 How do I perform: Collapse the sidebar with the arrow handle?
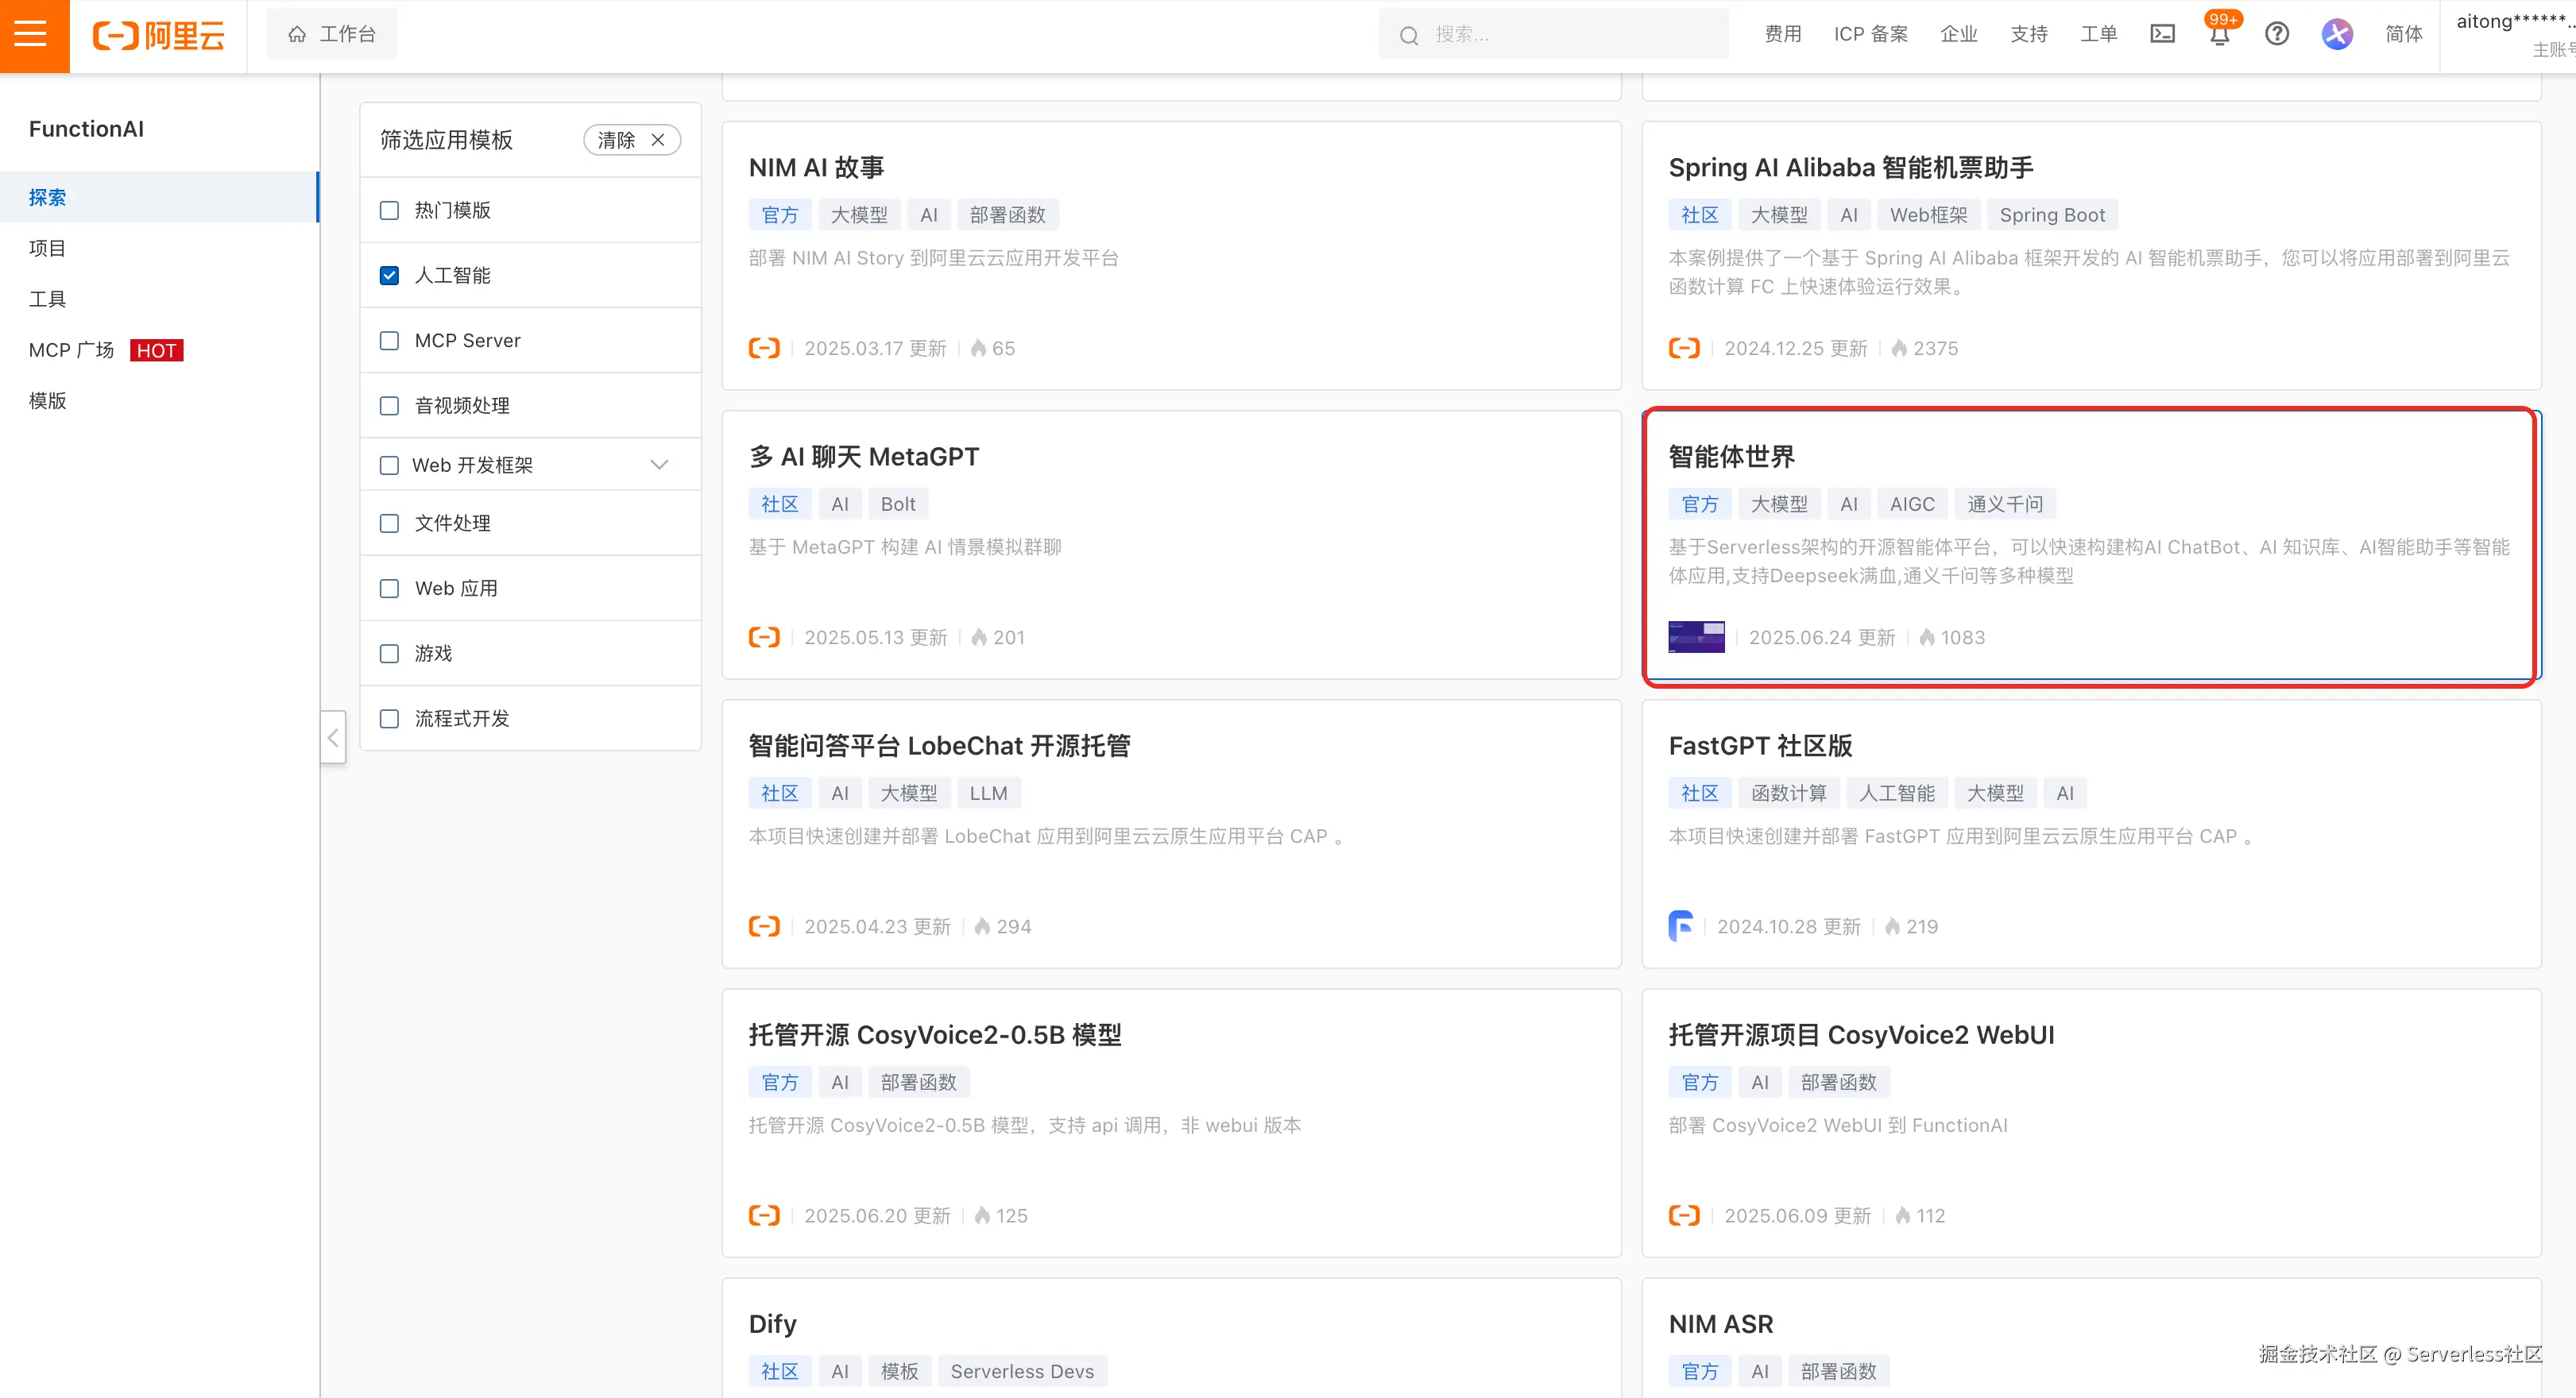[333, 738]
